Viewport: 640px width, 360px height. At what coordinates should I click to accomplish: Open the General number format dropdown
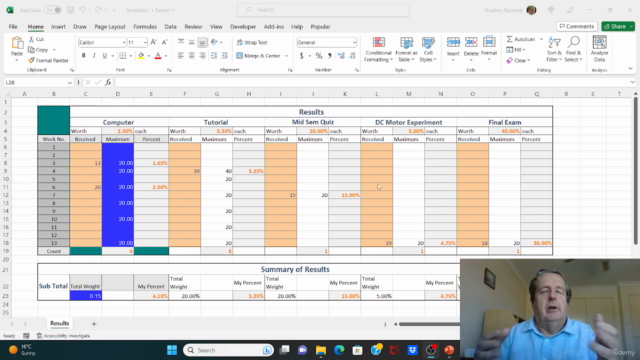tap(354, 42)
